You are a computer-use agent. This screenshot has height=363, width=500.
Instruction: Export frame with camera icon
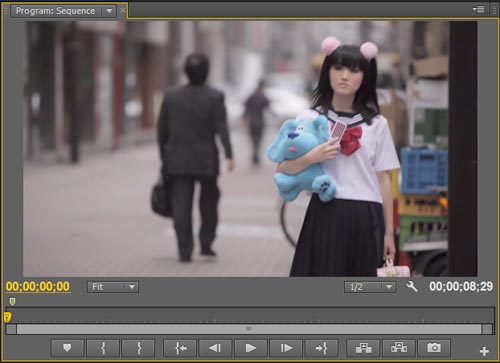[x=434, y=348]
